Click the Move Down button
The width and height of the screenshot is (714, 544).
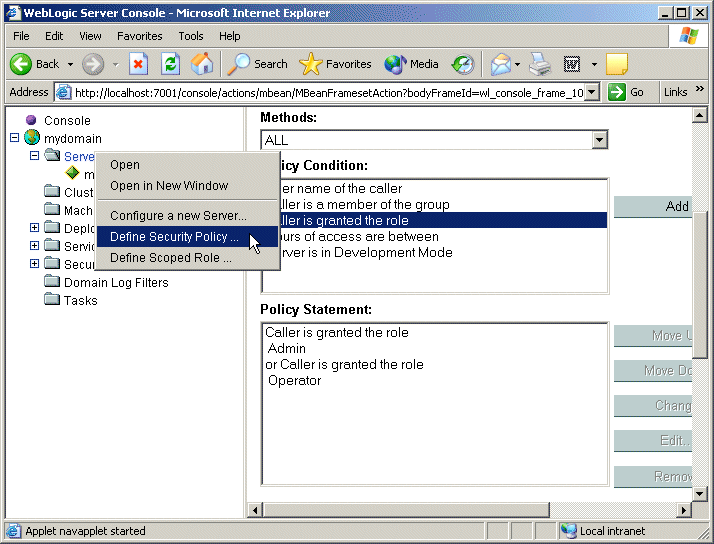[x=653, y=371]
